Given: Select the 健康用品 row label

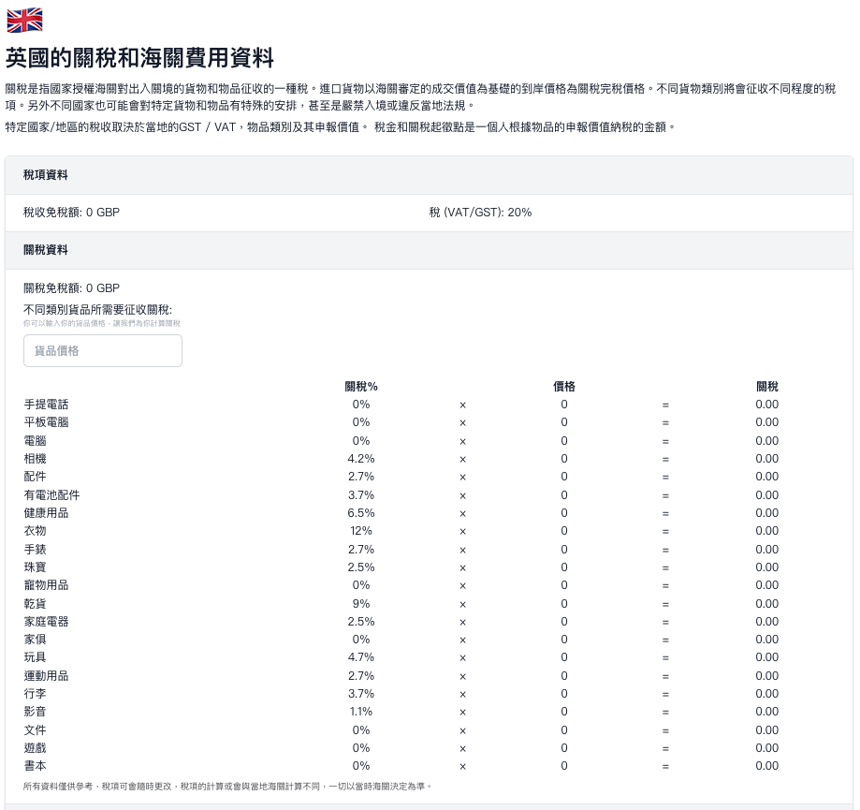Looking at the screenshot, I should coord(46,513).
